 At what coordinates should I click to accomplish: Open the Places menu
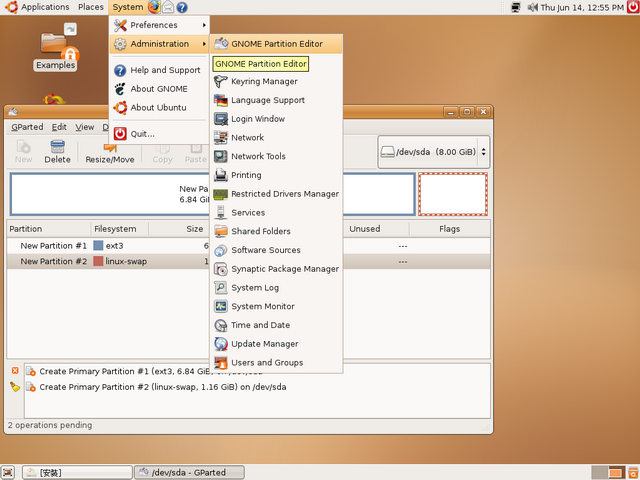(x=91, y=7)
